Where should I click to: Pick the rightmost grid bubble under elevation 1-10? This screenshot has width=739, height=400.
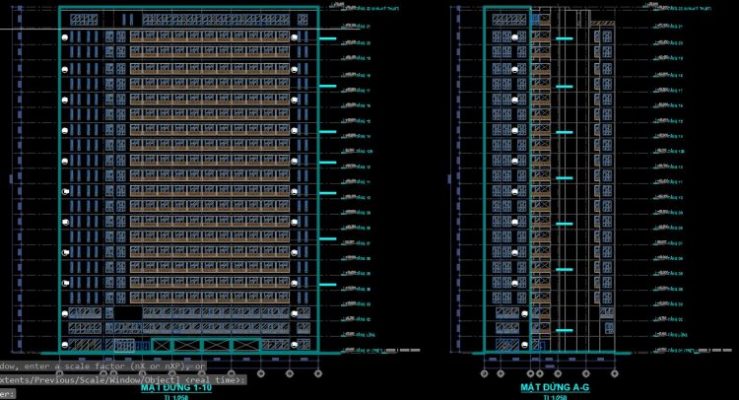coord(318,373)
